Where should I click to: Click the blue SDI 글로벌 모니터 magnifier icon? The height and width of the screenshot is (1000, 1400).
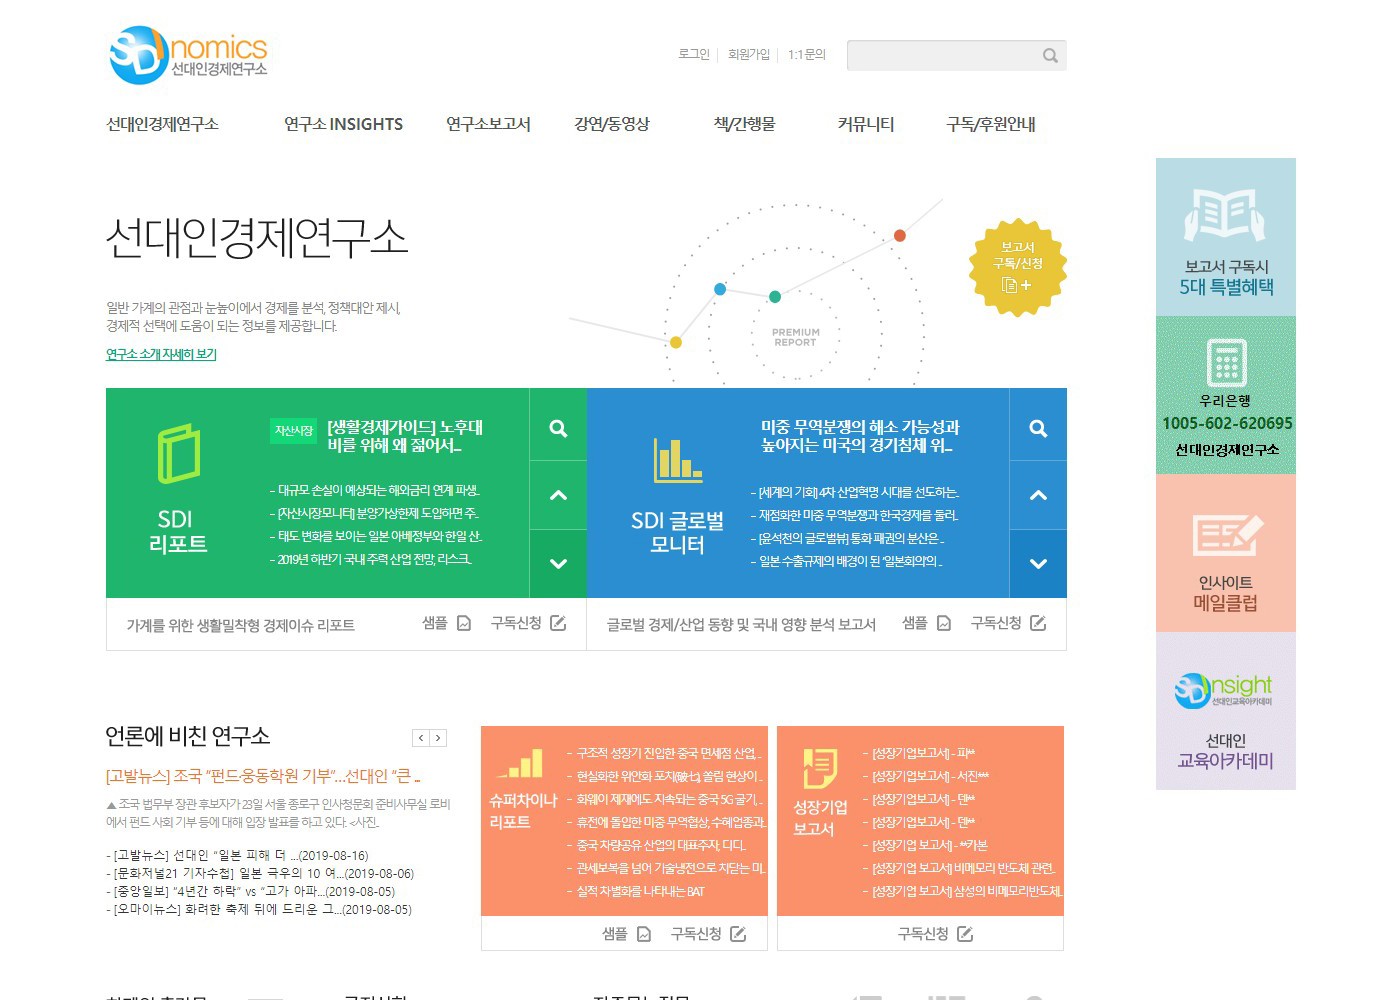click(1038, 428)
